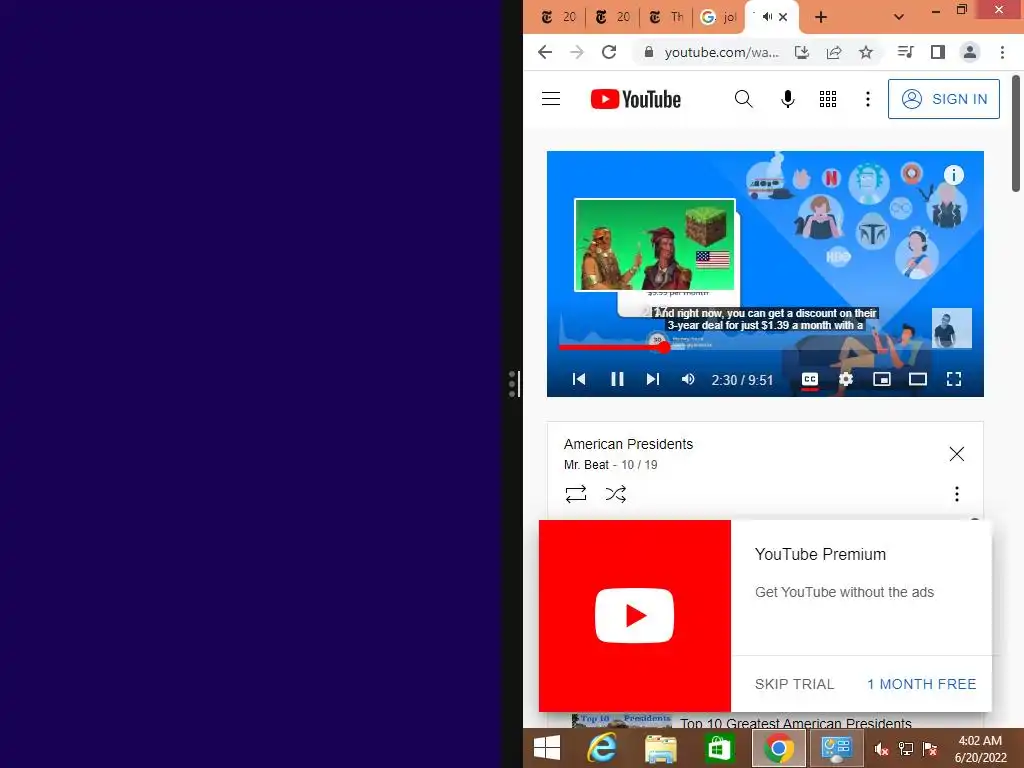This screenshot has height=768, width=1024.
Task: Click 1 MONTH FREE button
Action: coord(921,684)
